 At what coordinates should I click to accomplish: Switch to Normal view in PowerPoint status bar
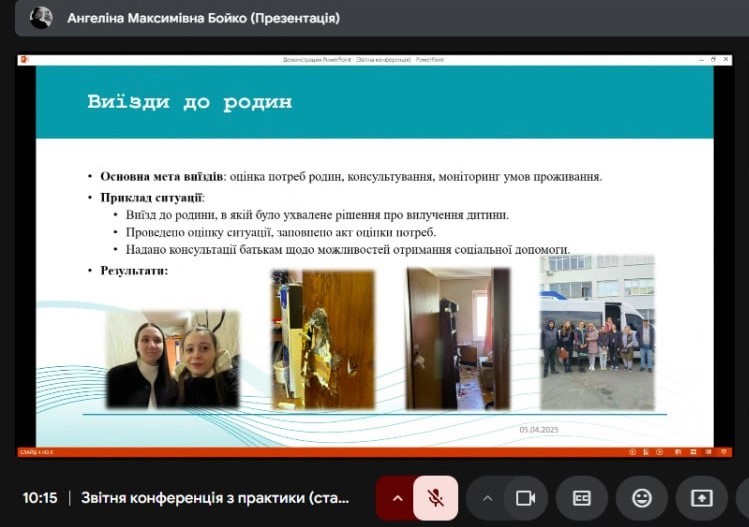[x=678, y=452]
